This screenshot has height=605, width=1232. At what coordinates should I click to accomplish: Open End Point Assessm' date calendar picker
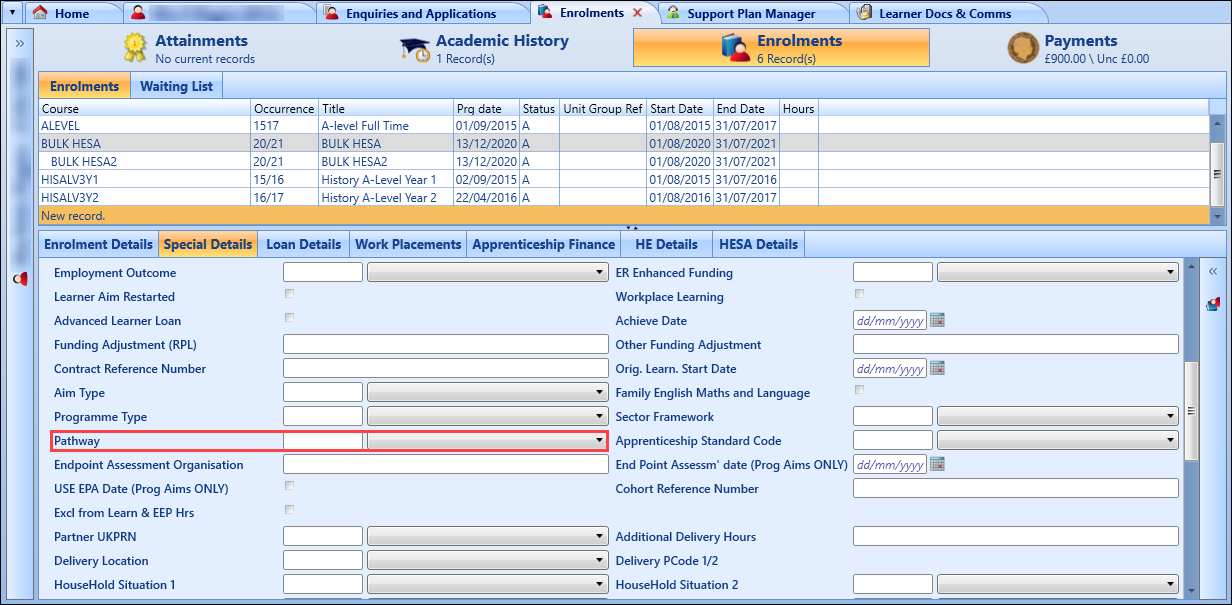[937, 464]
